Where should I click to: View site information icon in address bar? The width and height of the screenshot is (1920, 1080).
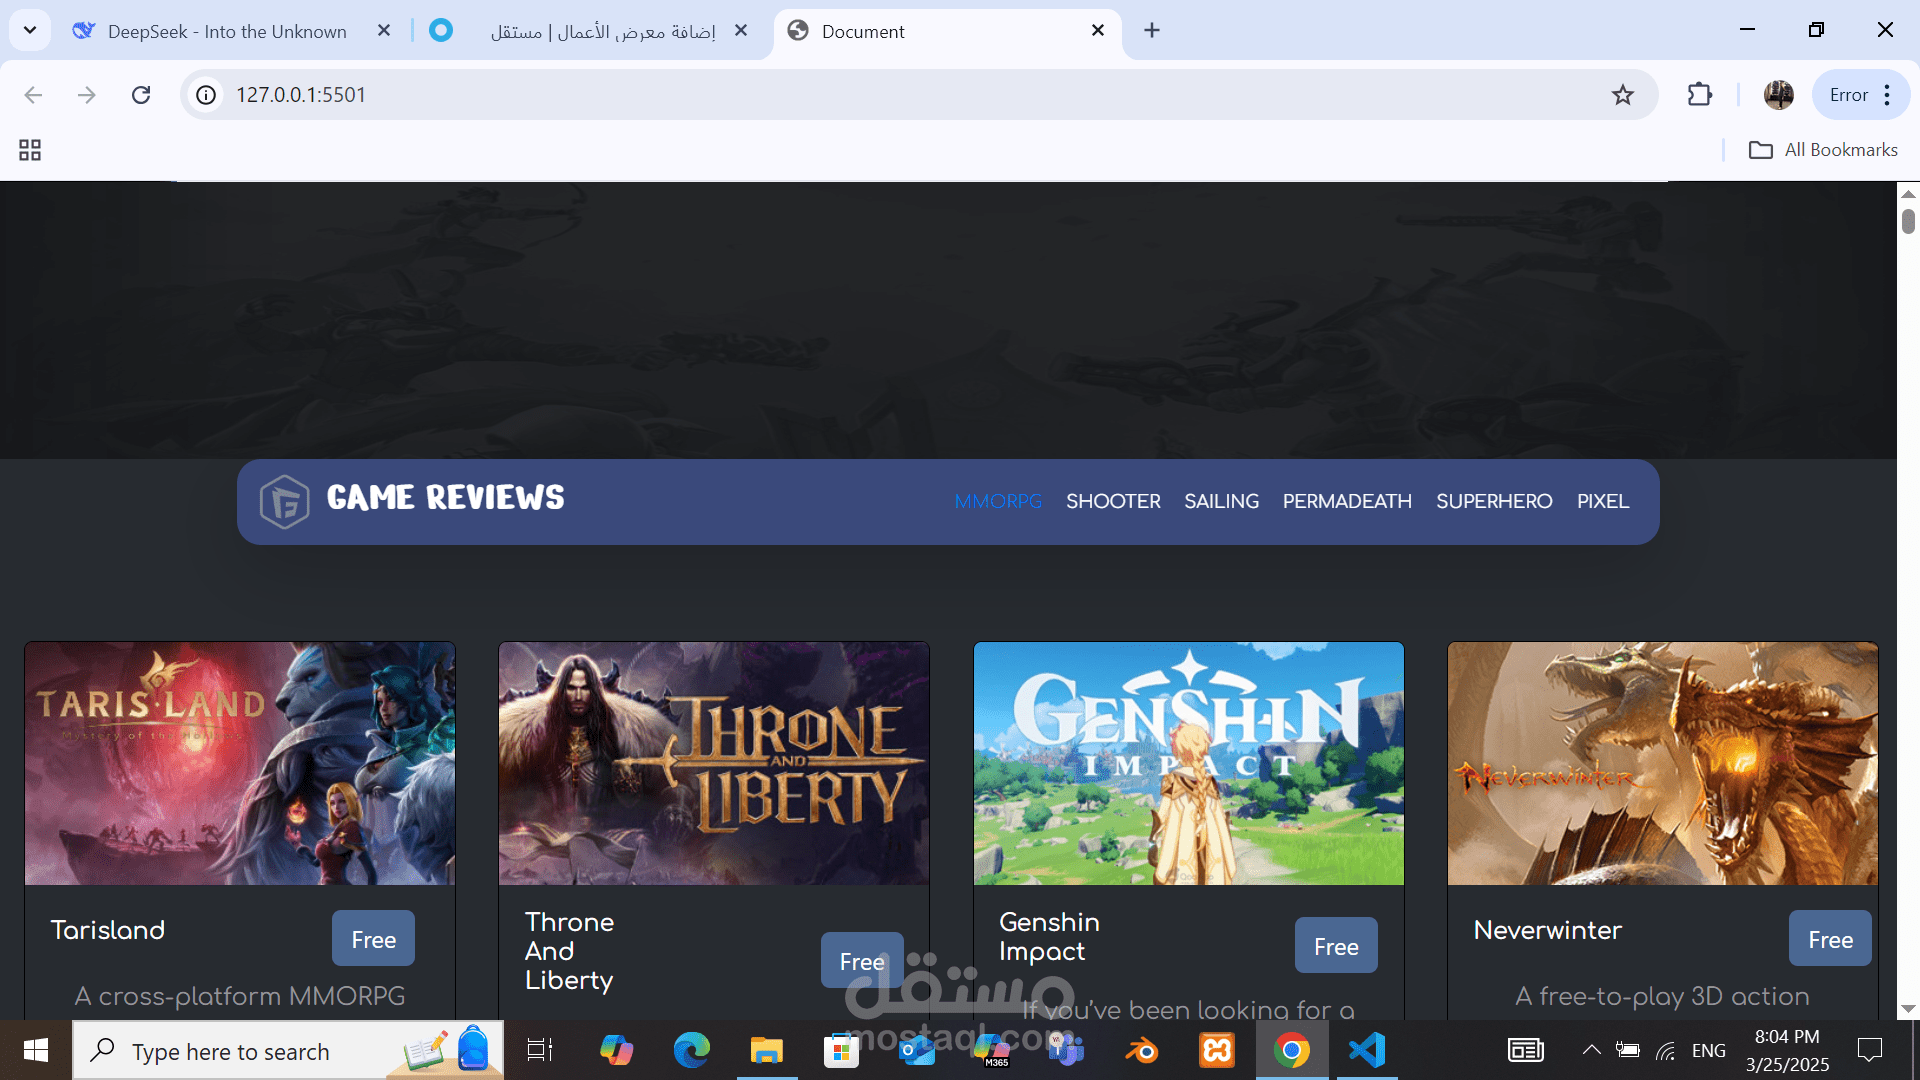(x=206, y=95)
